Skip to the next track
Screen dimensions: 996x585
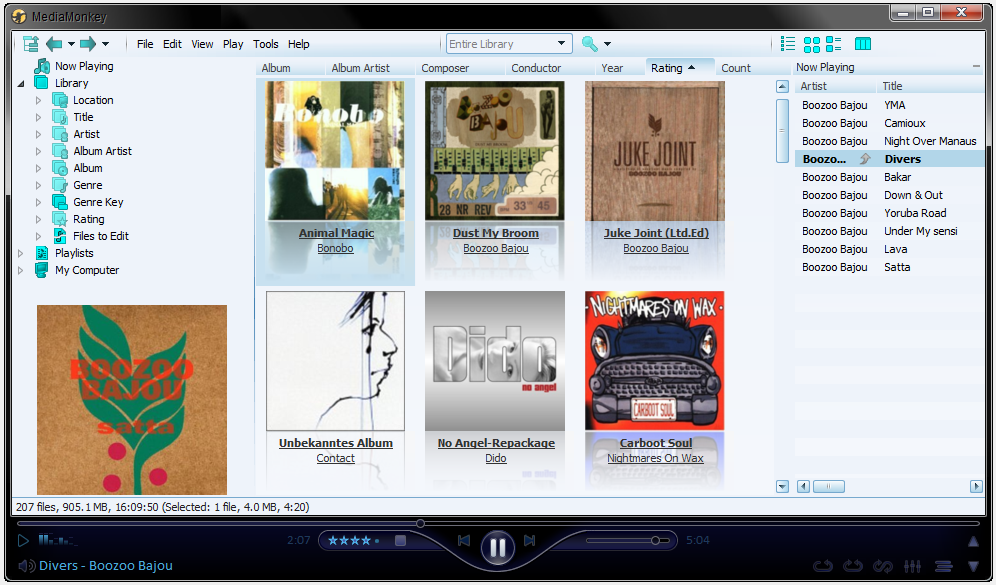pyautogui.click(x=530, y=541)
